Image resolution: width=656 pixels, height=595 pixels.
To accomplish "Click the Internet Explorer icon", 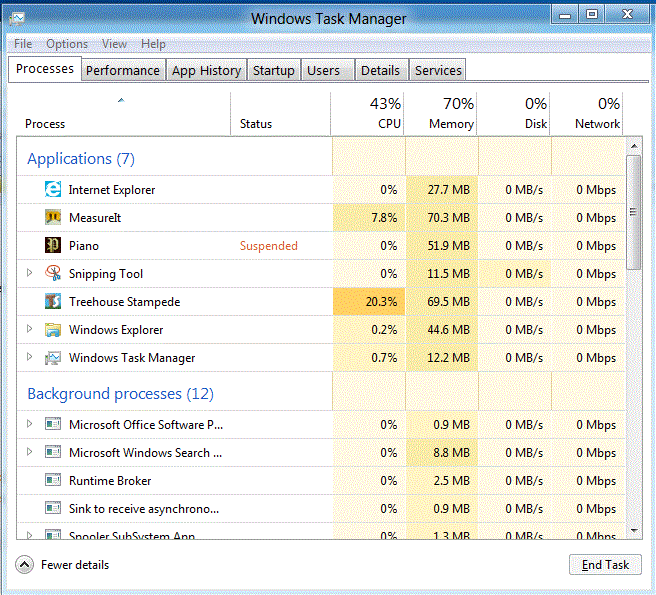I will (x=53, y=190).
